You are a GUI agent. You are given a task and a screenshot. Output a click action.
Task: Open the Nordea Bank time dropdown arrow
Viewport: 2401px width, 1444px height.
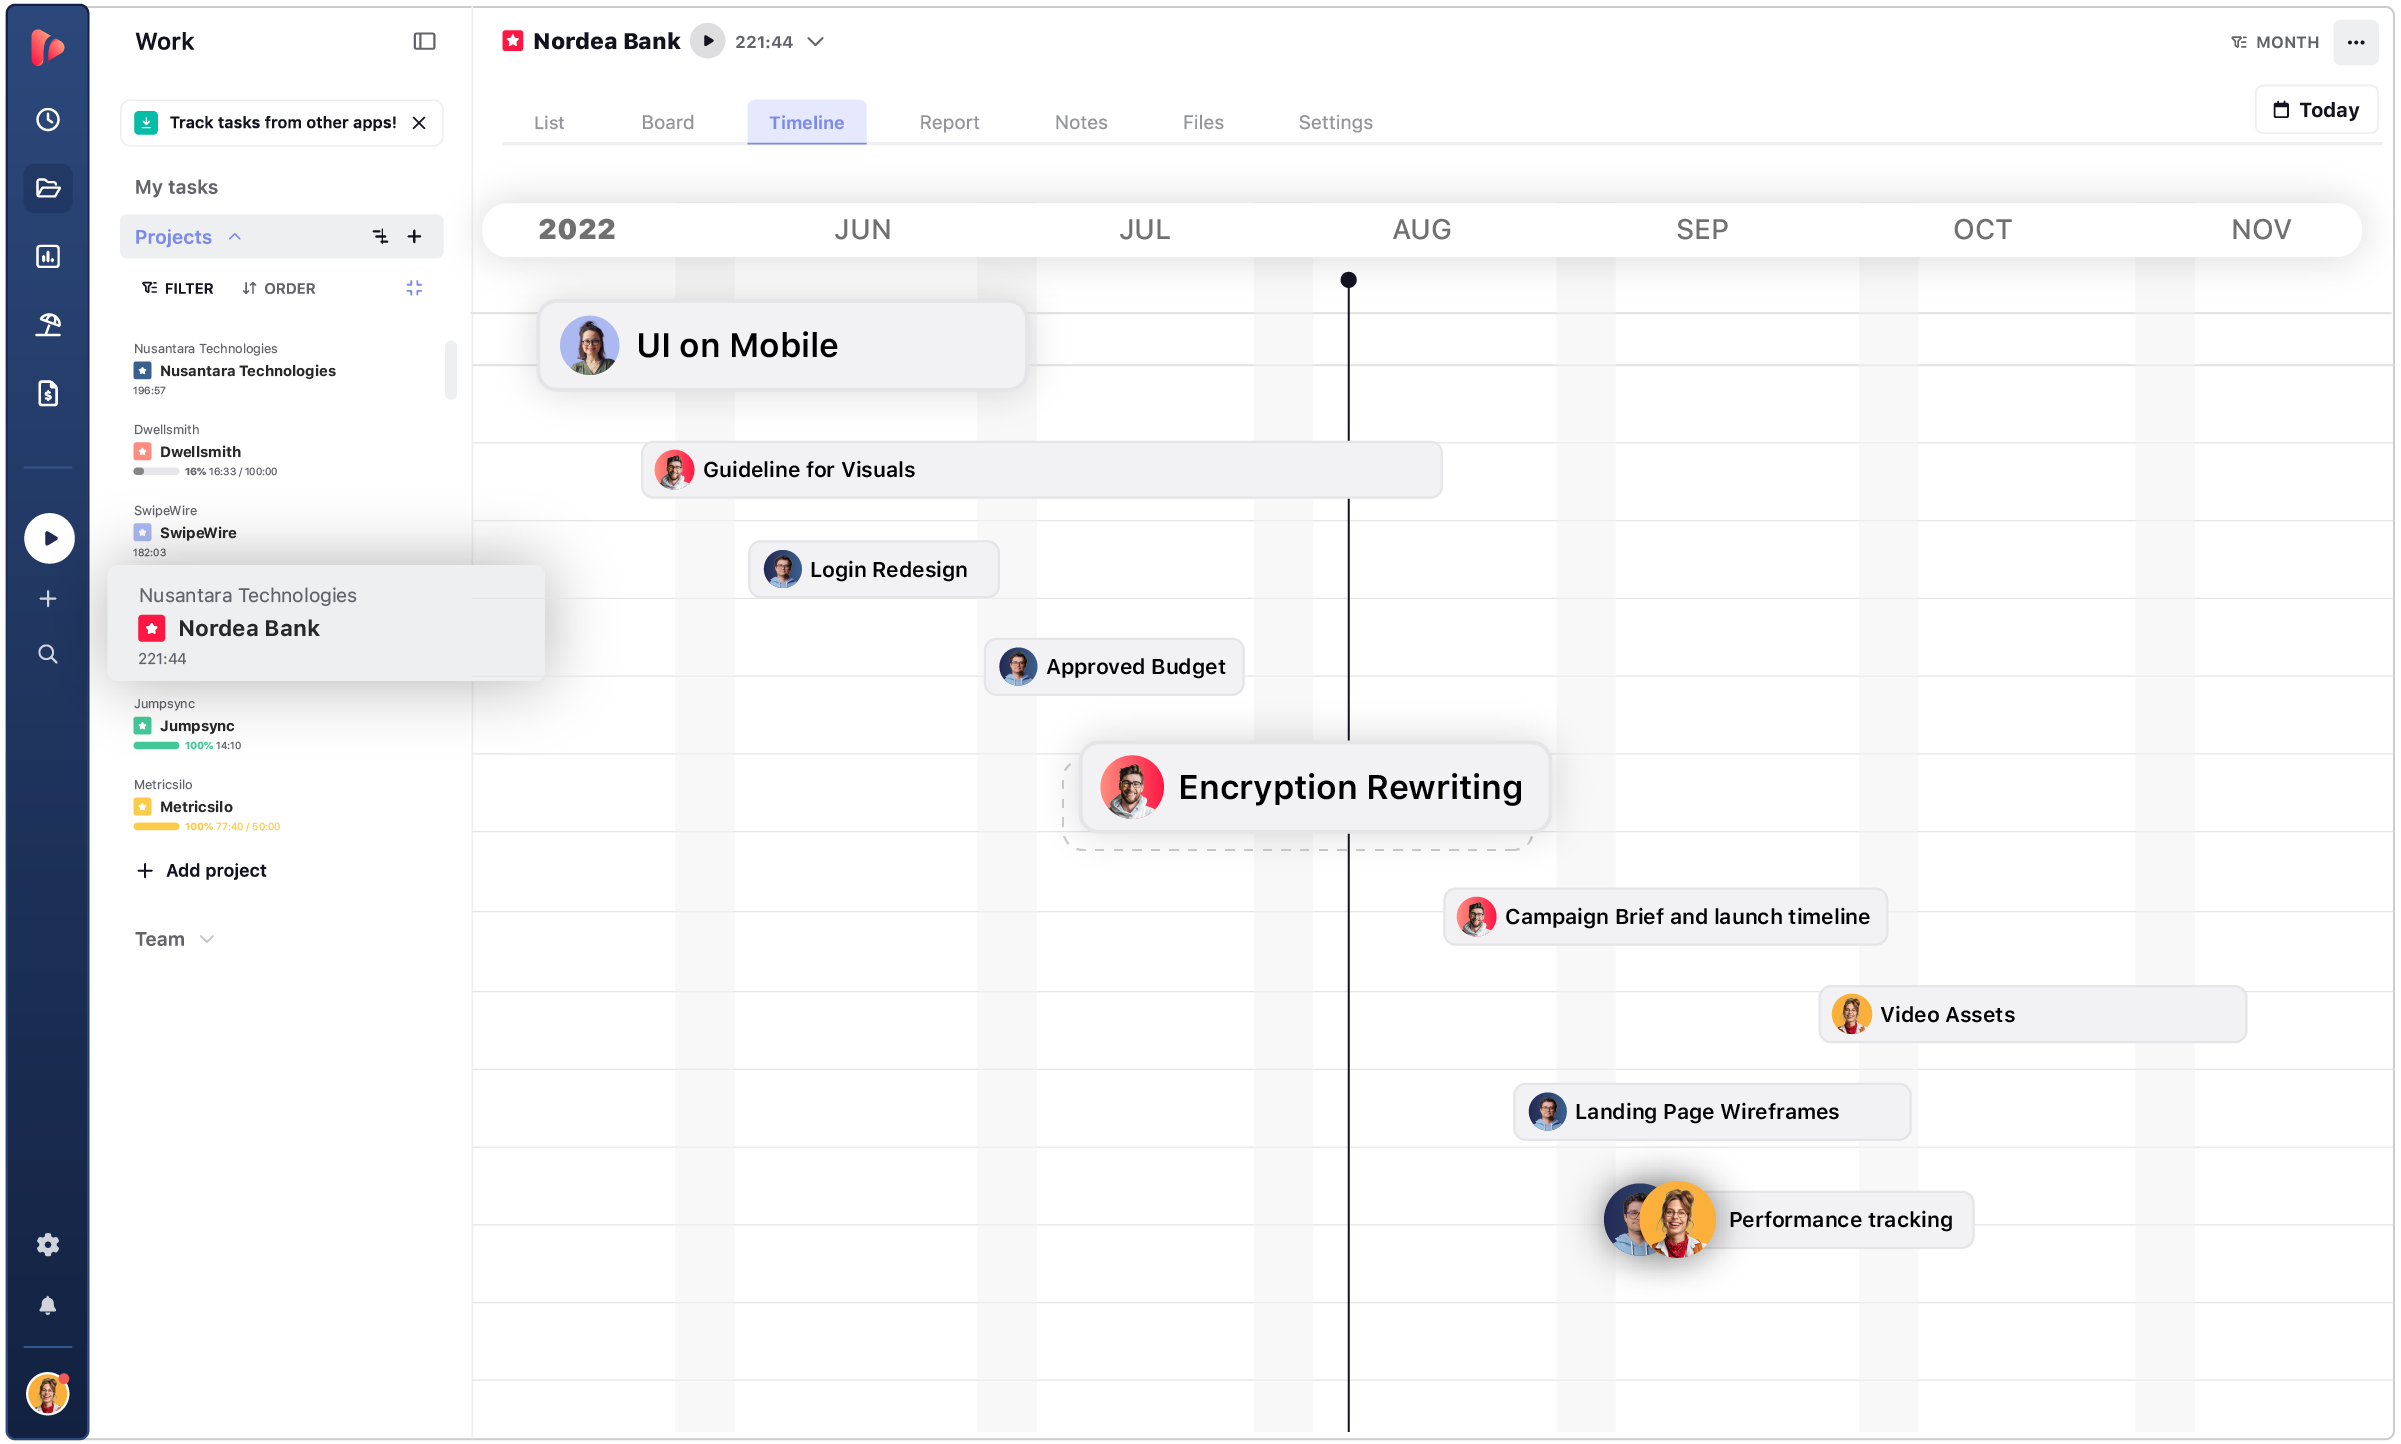pyautogui.click(x=816, y=42)
